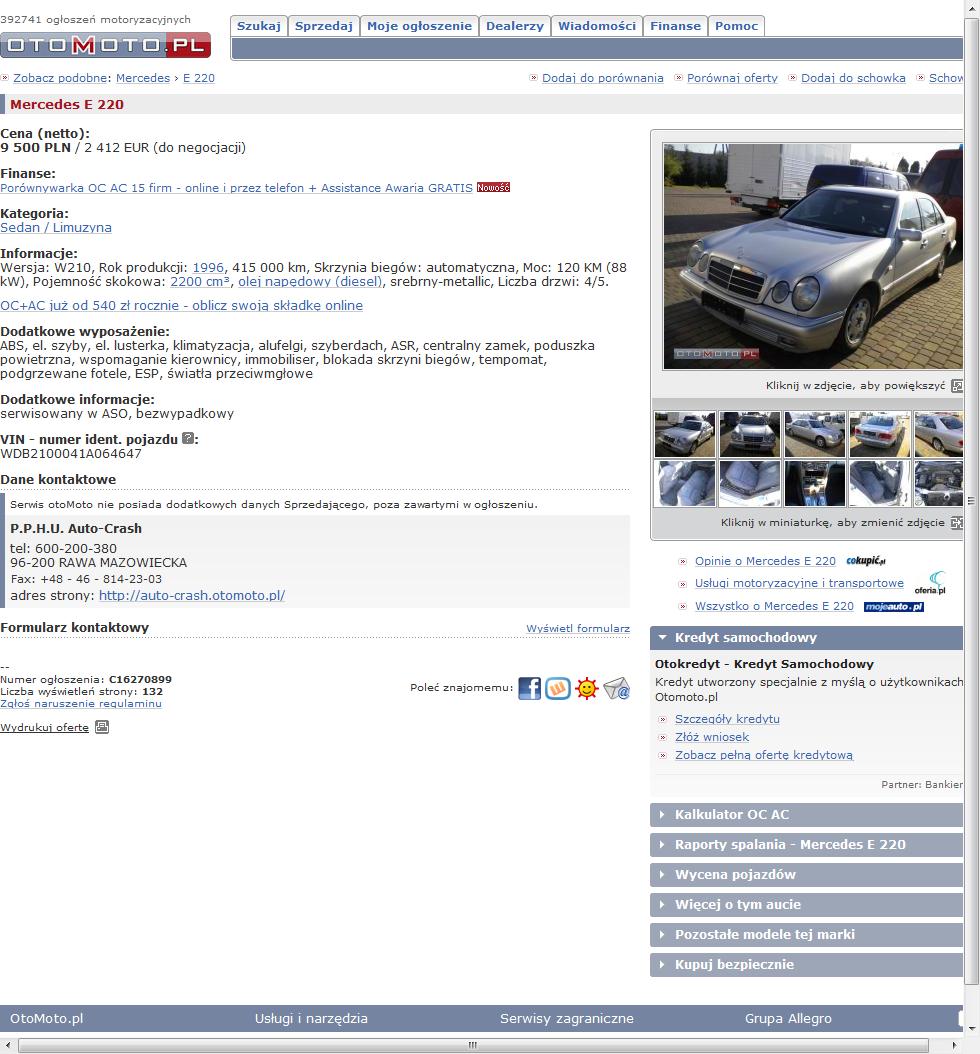Expand the Więcej o tym aucie section

pyautogui.click(x=807, y=905)
